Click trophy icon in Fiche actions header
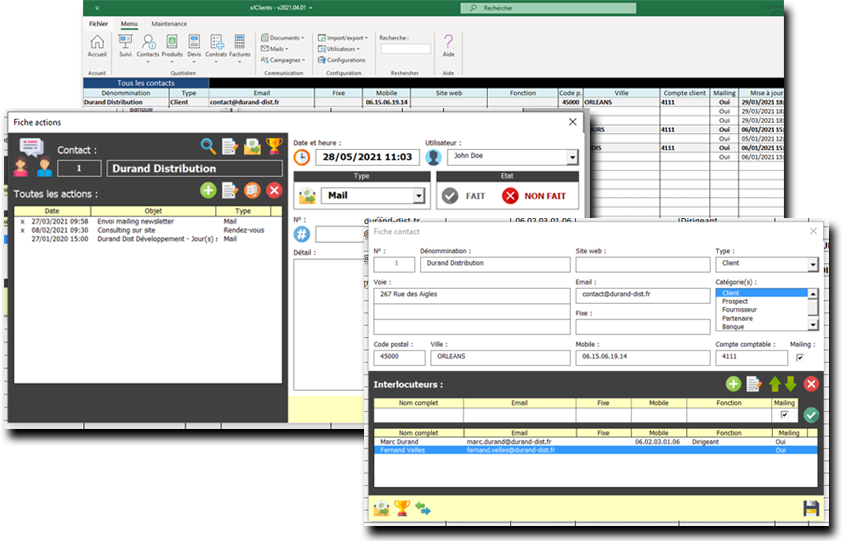This screenshot has height=541, width=843. tap(274, 146)
